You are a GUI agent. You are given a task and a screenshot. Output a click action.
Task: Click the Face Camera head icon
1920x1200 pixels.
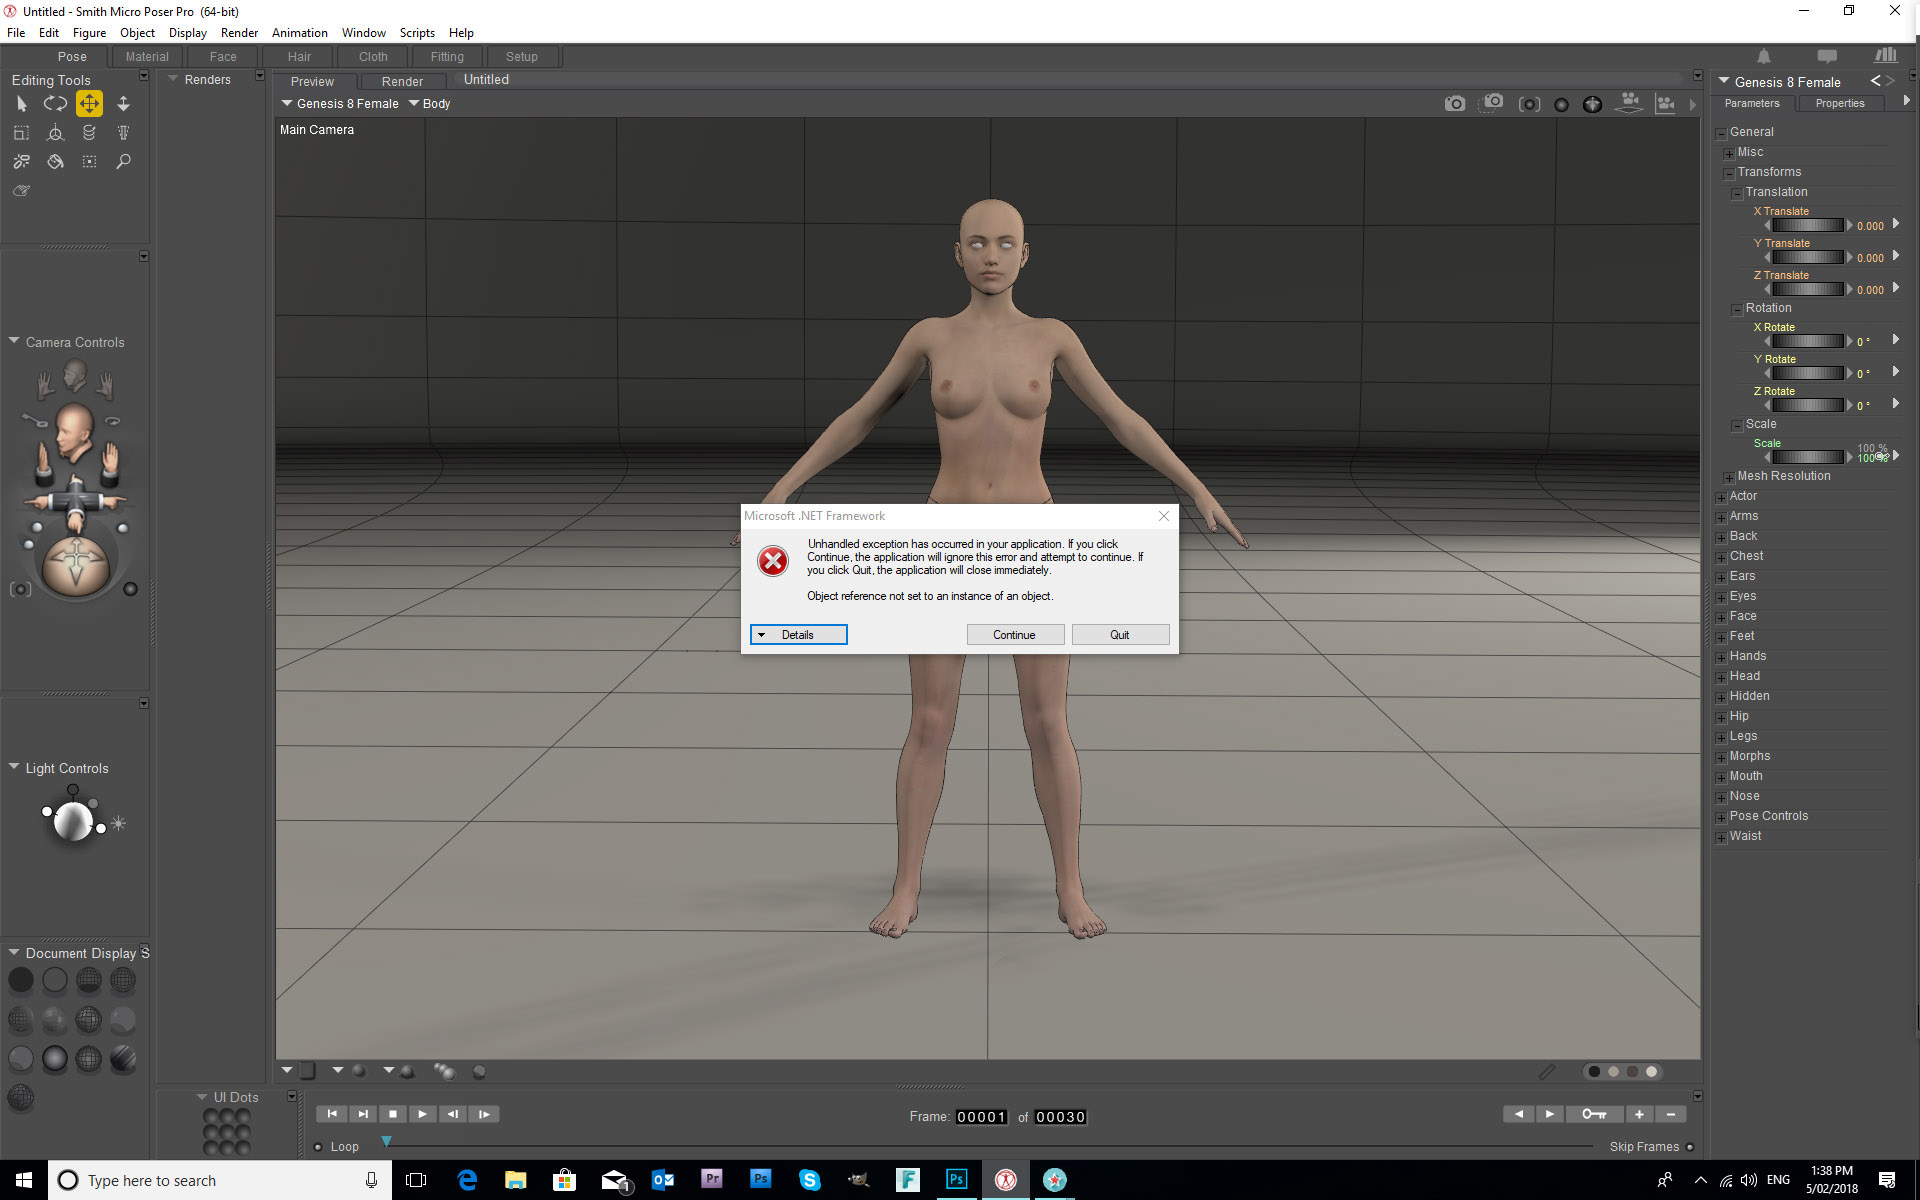point(75,377)
